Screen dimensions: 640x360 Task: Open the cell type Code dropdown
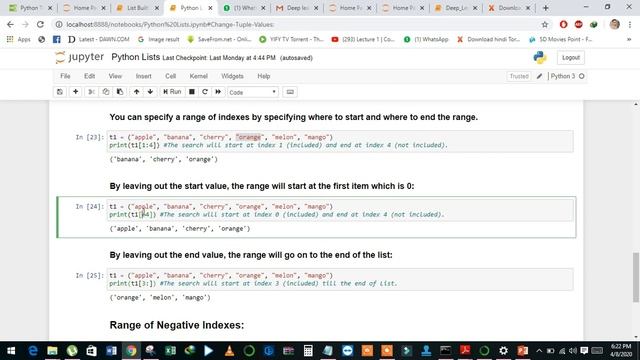(x=253, y=92)
